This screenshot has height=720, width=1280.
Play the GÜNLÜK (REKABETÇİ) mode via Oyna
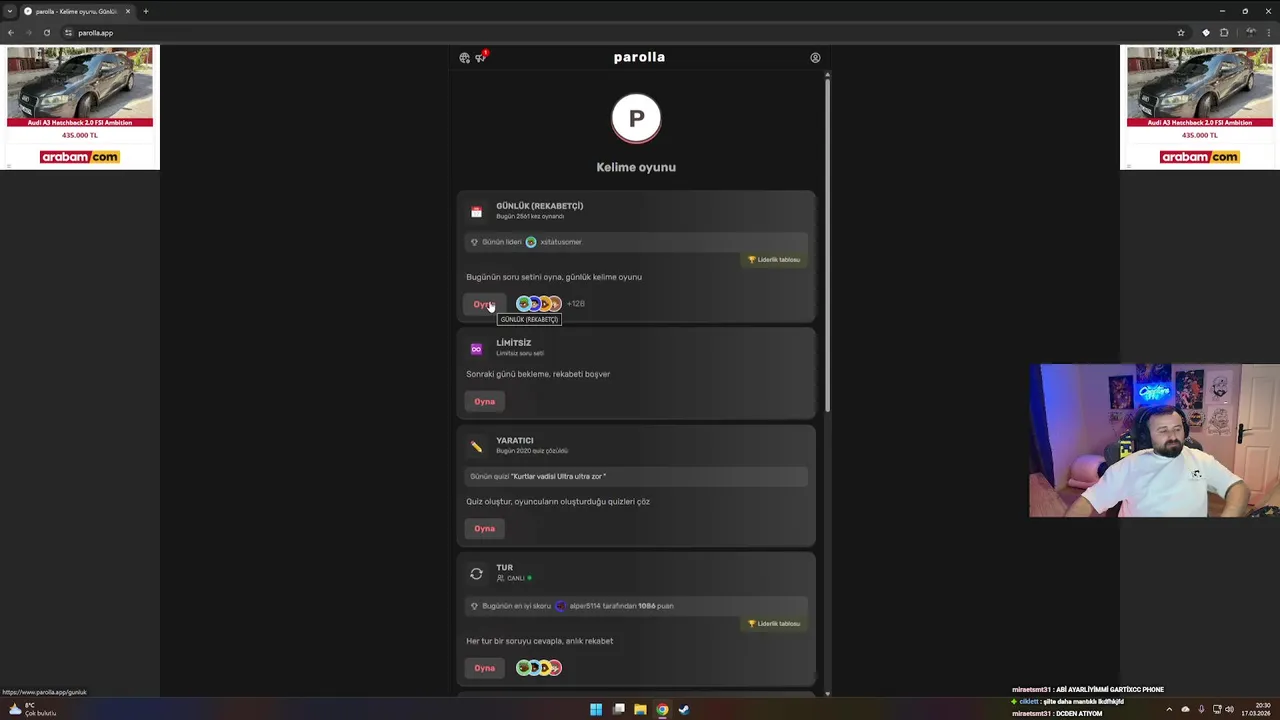tap(485, 304)
